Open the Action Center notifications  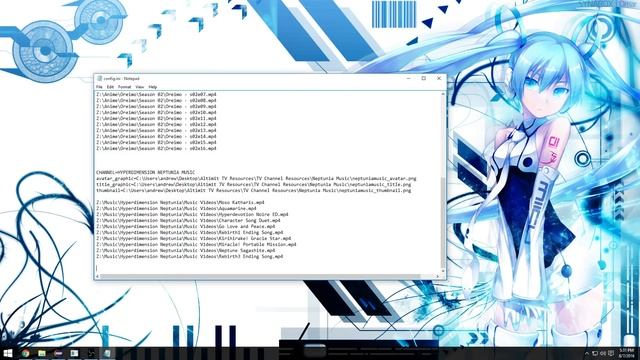point(611,353)
